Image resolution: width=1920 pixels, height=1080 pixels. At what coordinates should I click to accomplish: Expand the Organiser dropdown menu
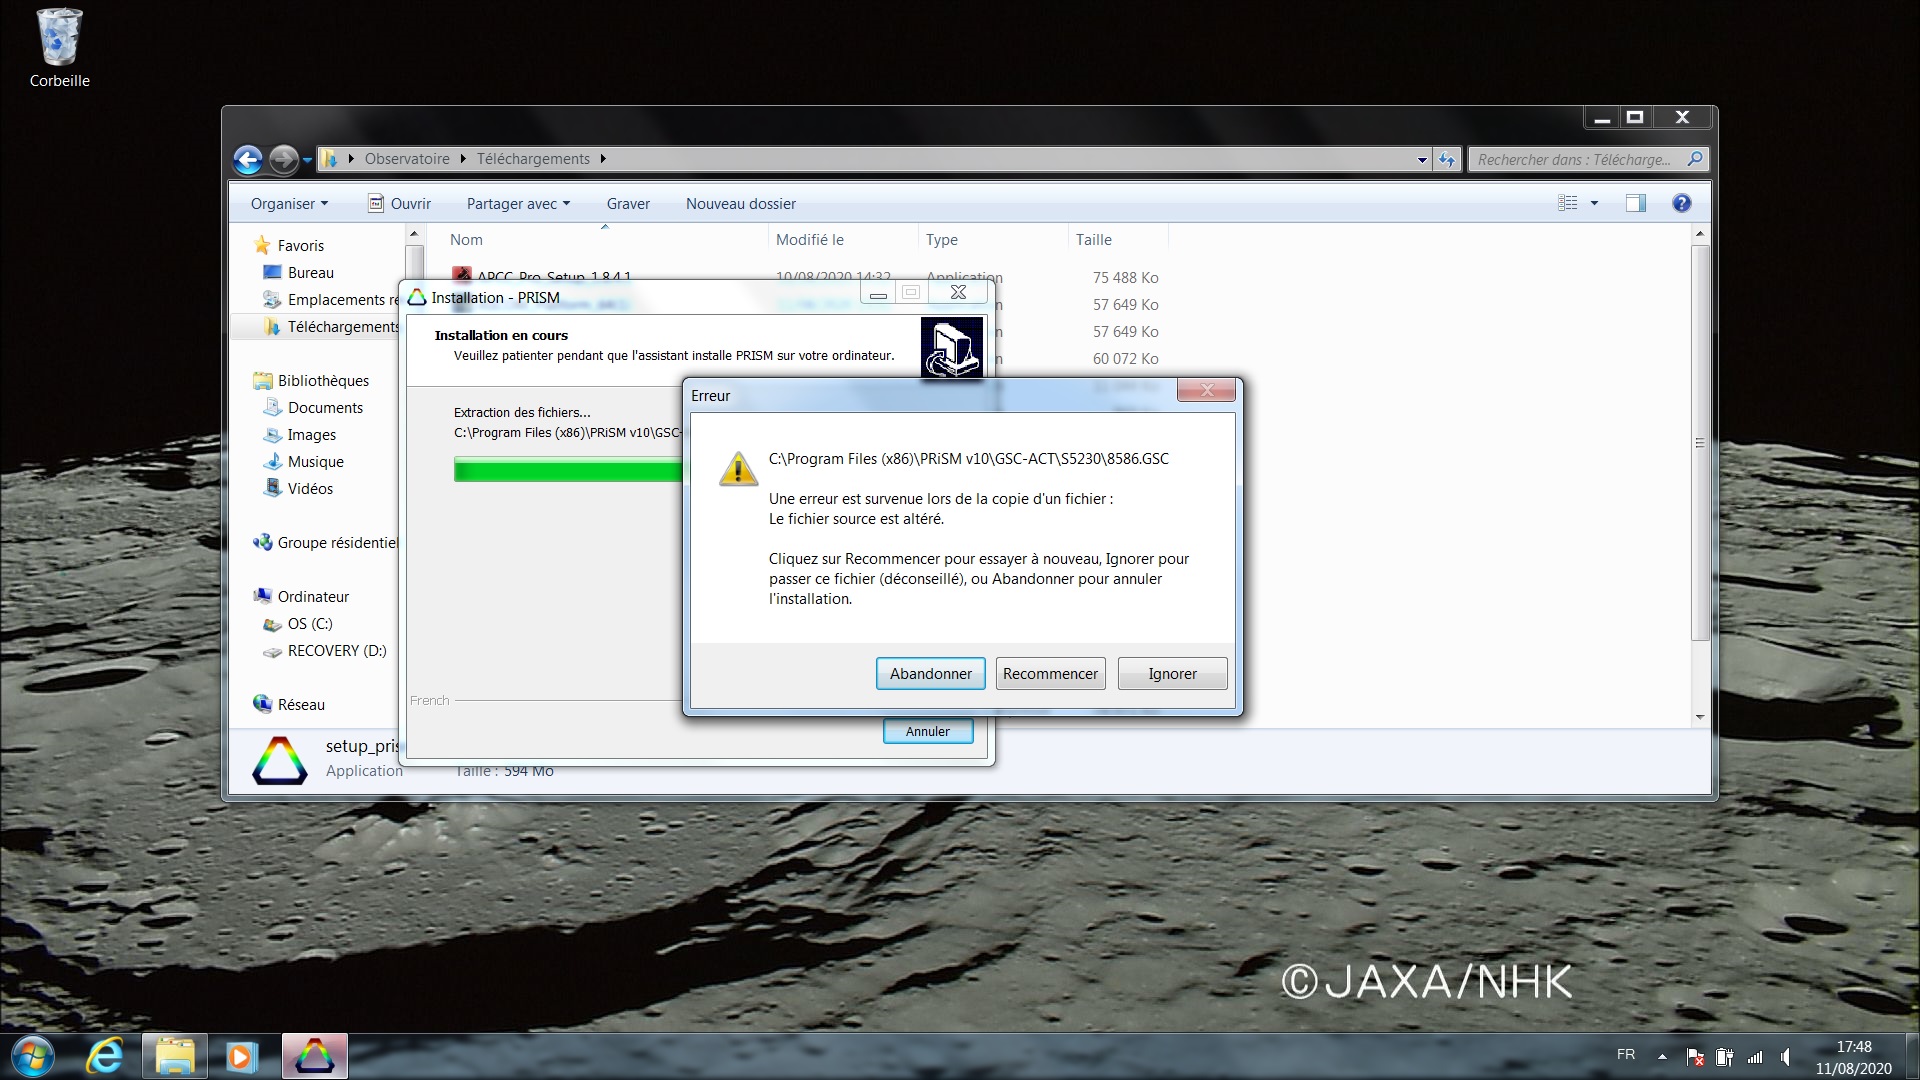pos(289,203)
